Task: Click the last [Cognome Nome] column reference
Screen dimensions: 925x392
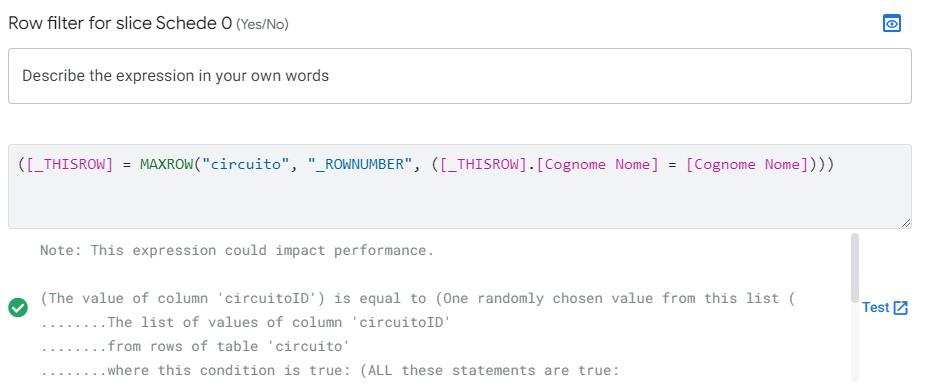Action: tap(746, 164)
